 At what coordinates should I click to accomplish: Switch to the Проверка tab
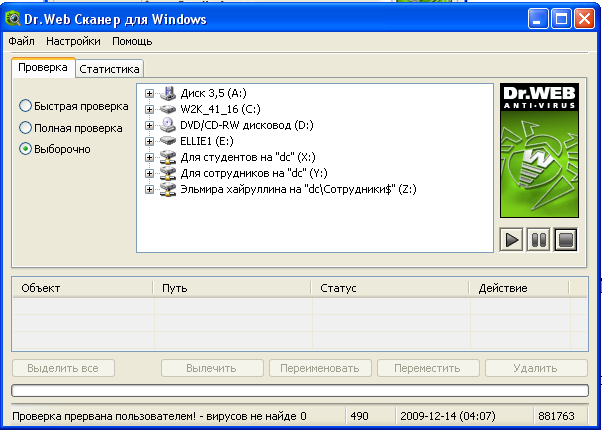pyautogui.click(x=43, y=67)
